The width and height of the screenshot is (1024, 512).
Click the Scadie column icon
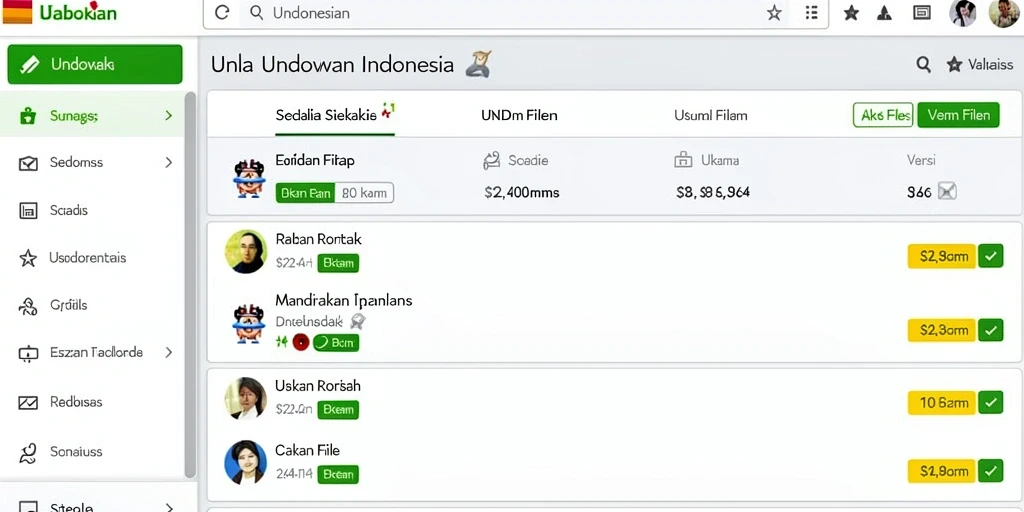coord(491,160)
